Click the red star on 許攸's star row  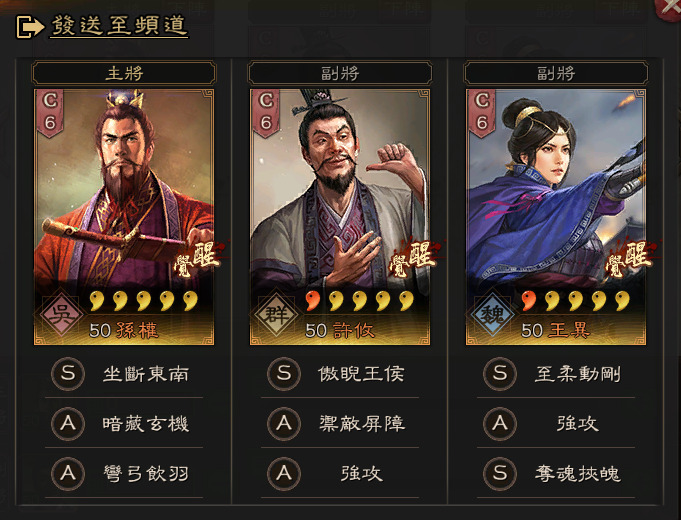[312, 301]
